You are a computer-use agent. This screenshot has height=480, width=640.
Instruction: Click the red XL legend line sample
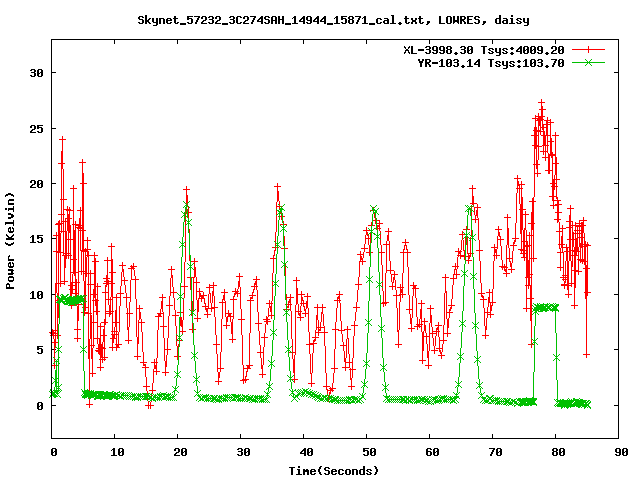[x=588, y=50]
